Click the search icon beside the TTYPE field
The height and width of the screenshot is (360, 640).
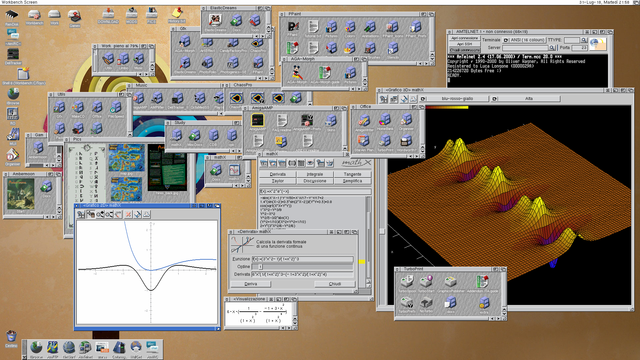pyautogui.click(x=584, y=40)
